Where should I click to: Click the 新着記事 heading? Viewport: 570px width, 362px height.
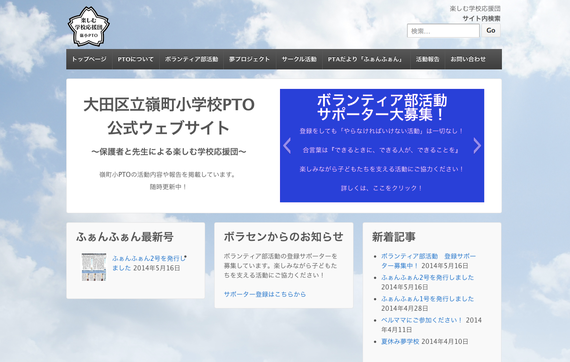coord(393,237)
